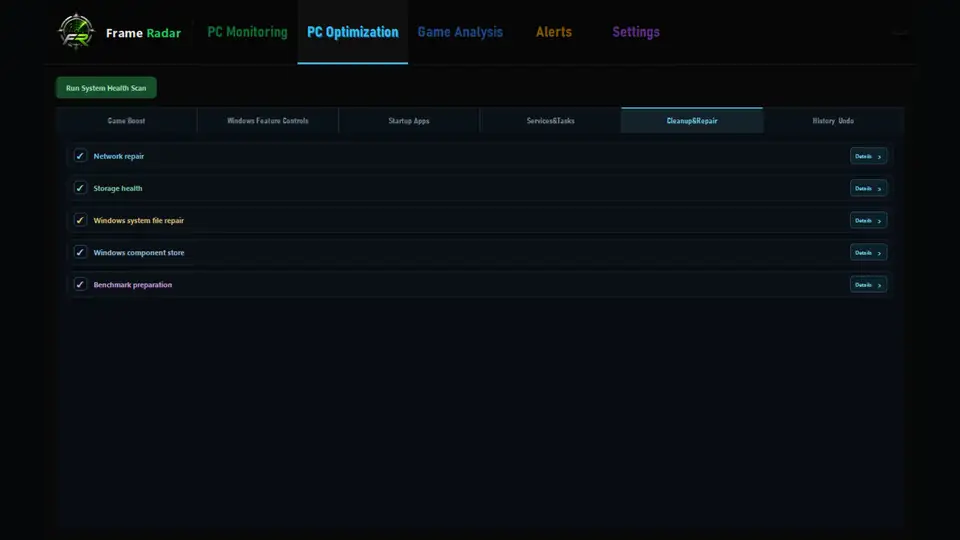This screenshot has width=960, height=540.
Task: Click the Network repair label
Action: [x=119, y=156]
